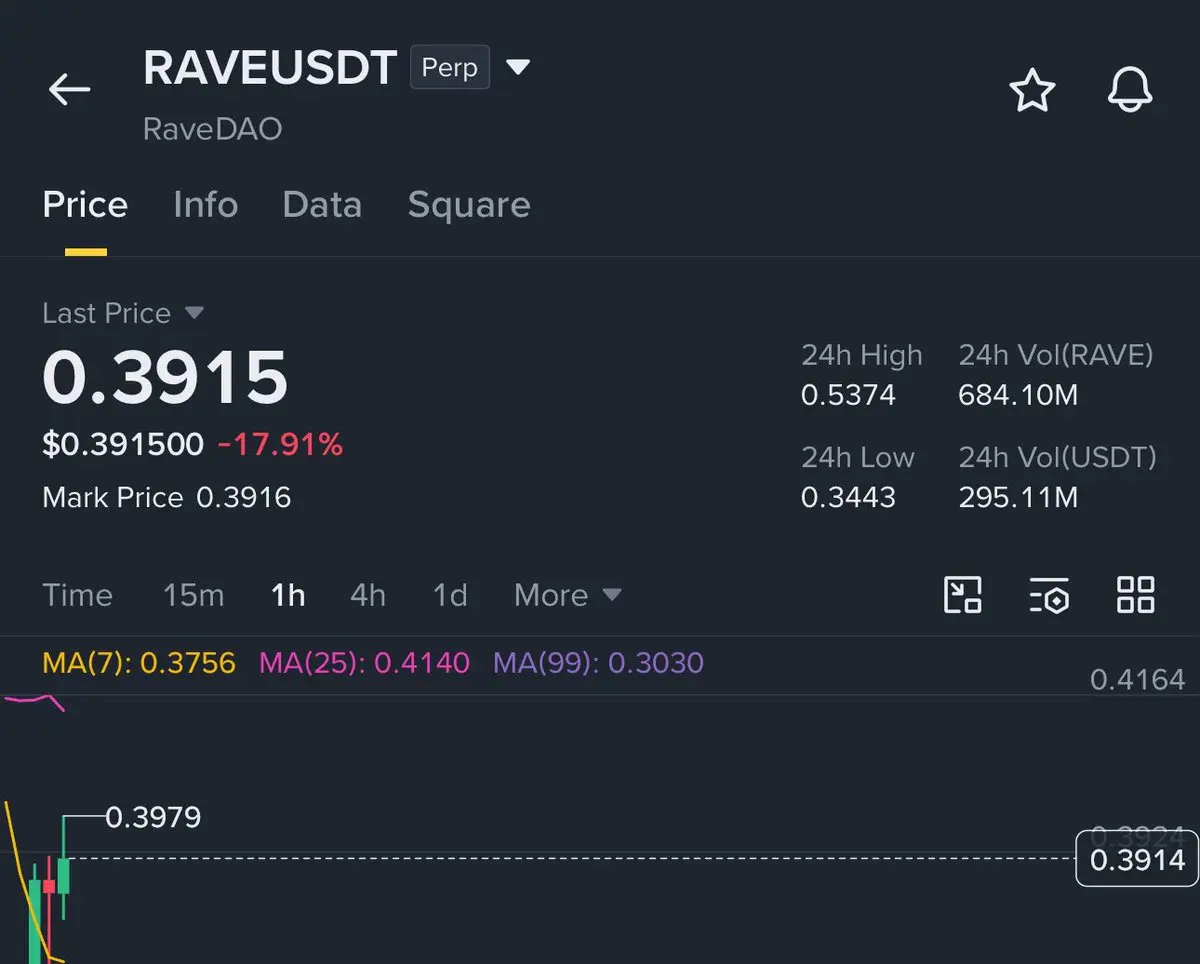Open the picture-in-picture chart icon
The image size is (1200, 964).
963,595
